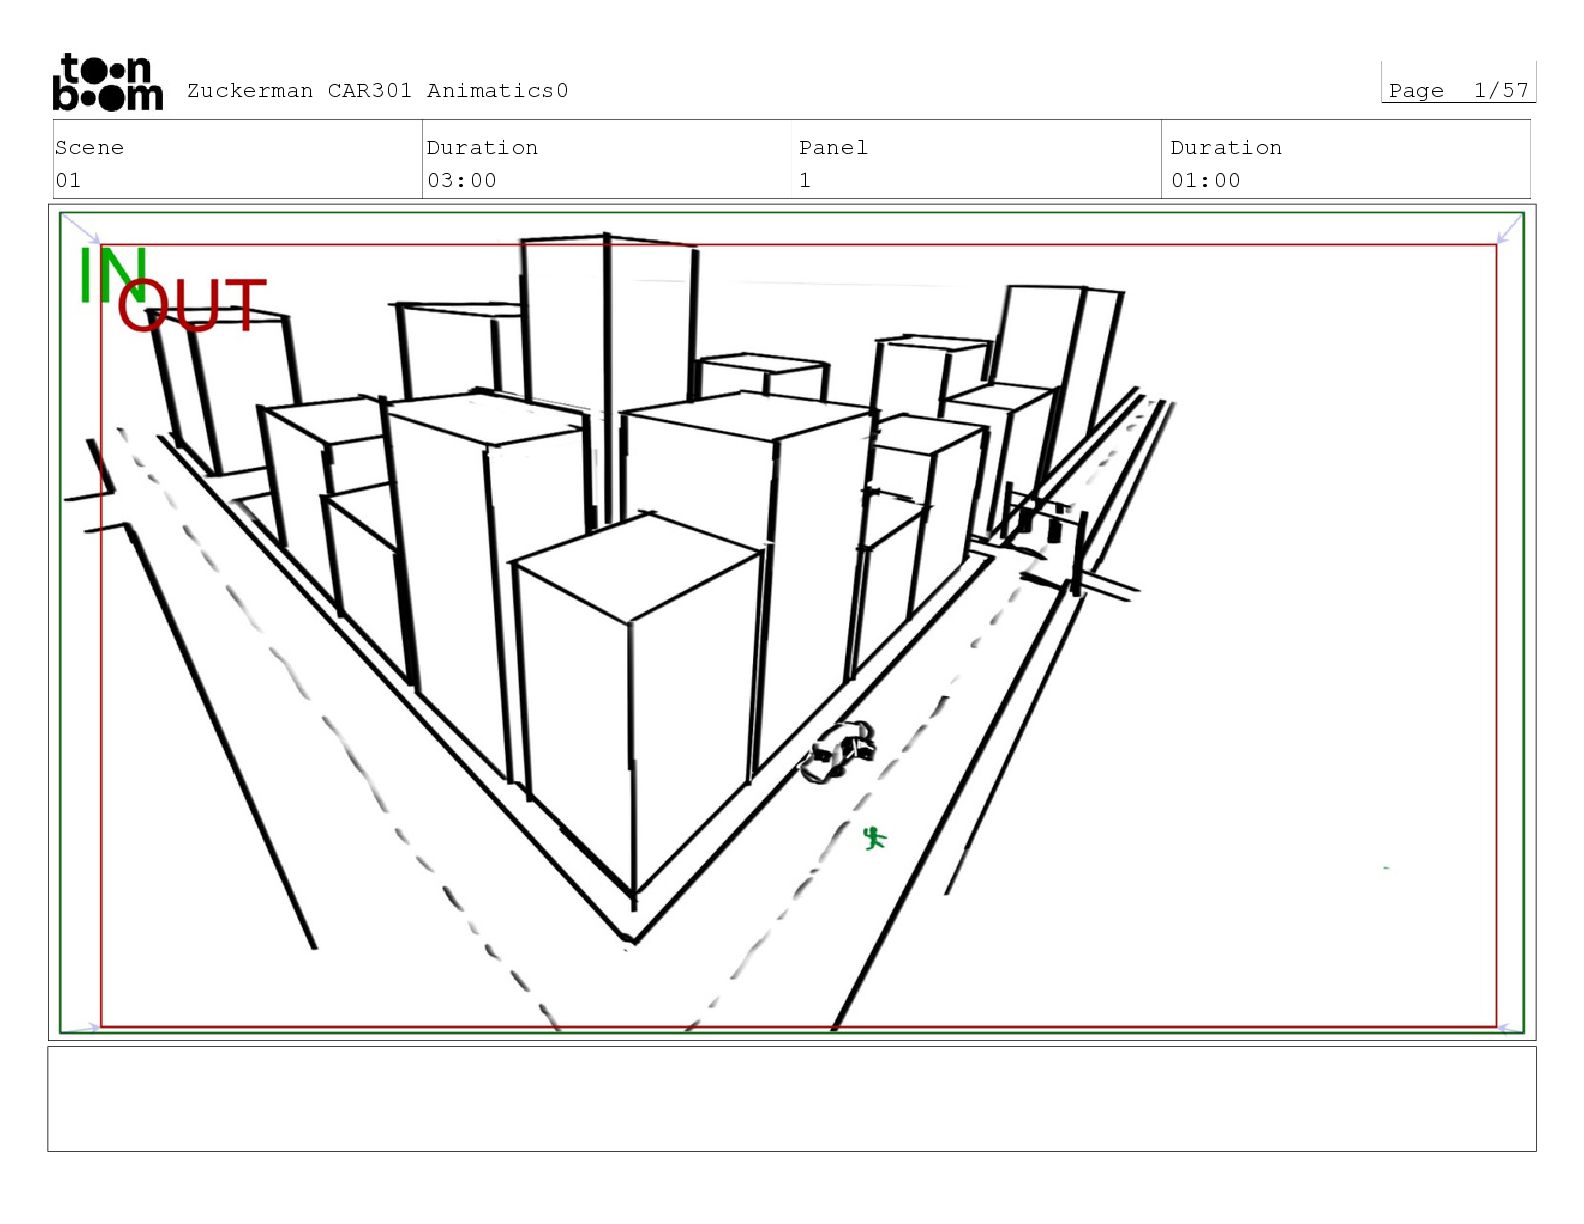Click the scene duration value '03:00'
The width and height of the screenshot is (1584, 1224).
tap(461, 181)
